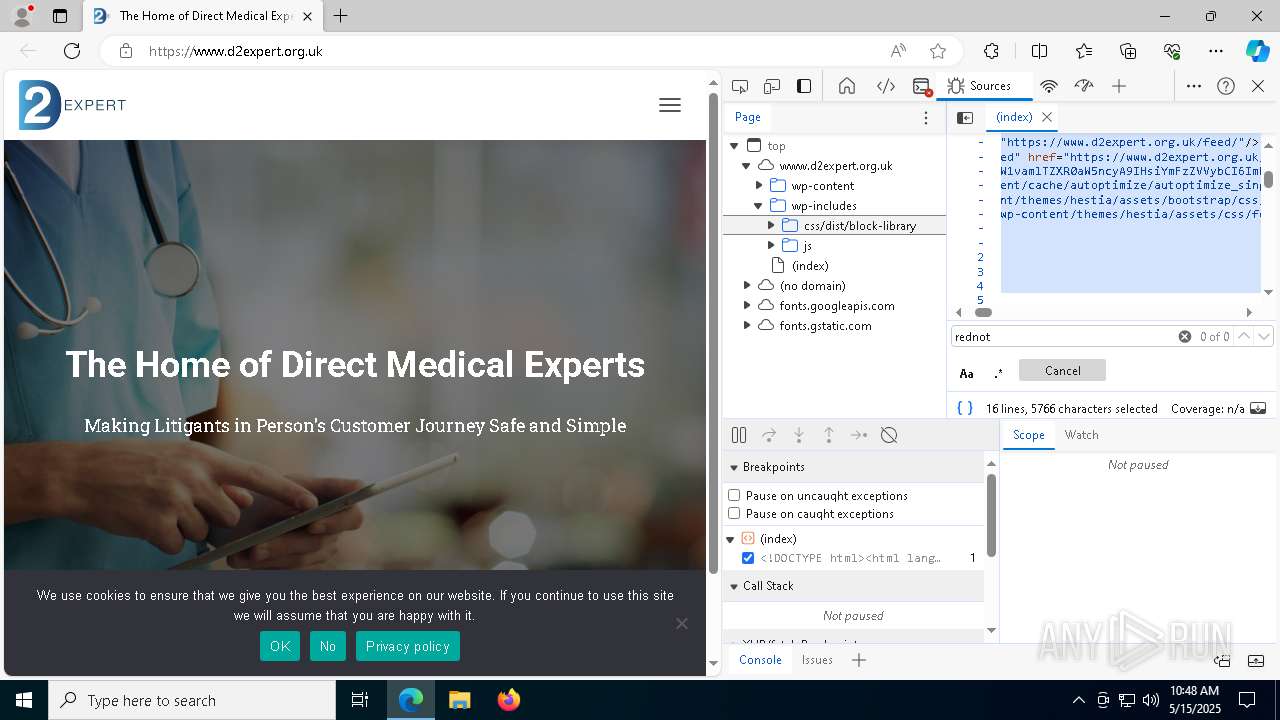Viewport: 1280px width, 720px height.
Task: Toggle the inspect element picker in DevTools
Action: [740, 86]
